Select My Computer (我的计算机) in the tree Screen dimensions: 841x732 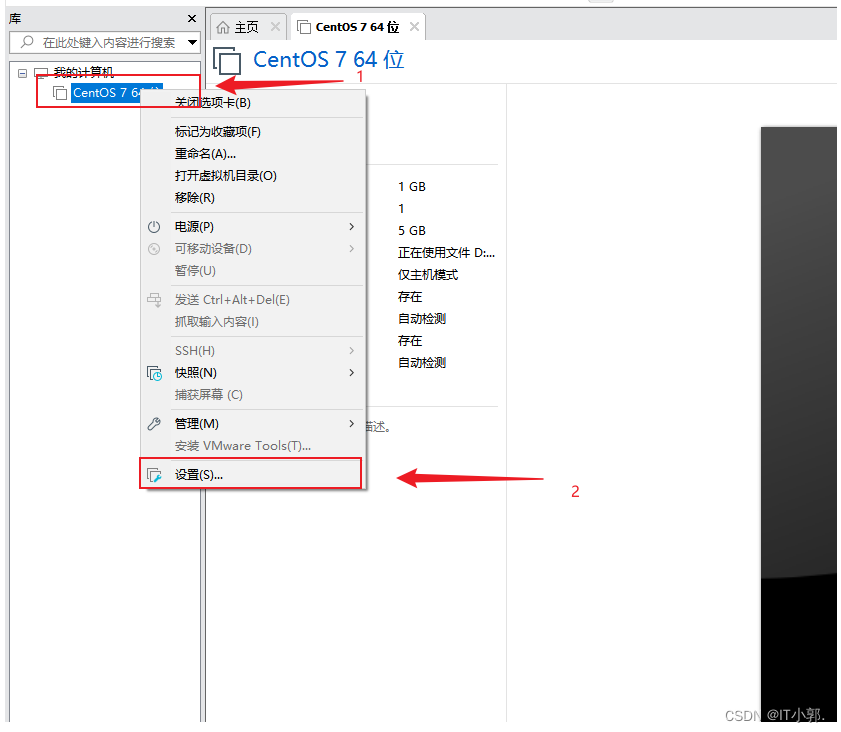[x=84, y=72]
